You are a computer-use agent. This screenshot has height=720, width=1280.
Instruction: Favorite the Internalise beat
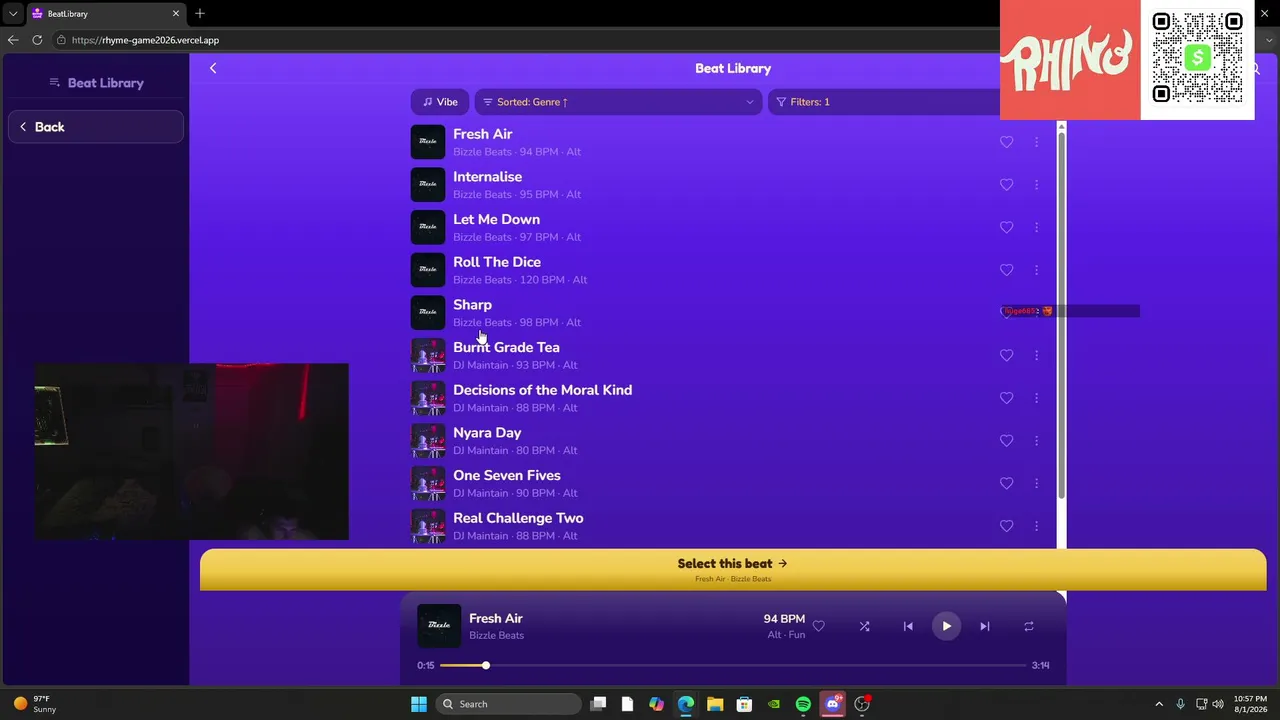point(1006,185)
